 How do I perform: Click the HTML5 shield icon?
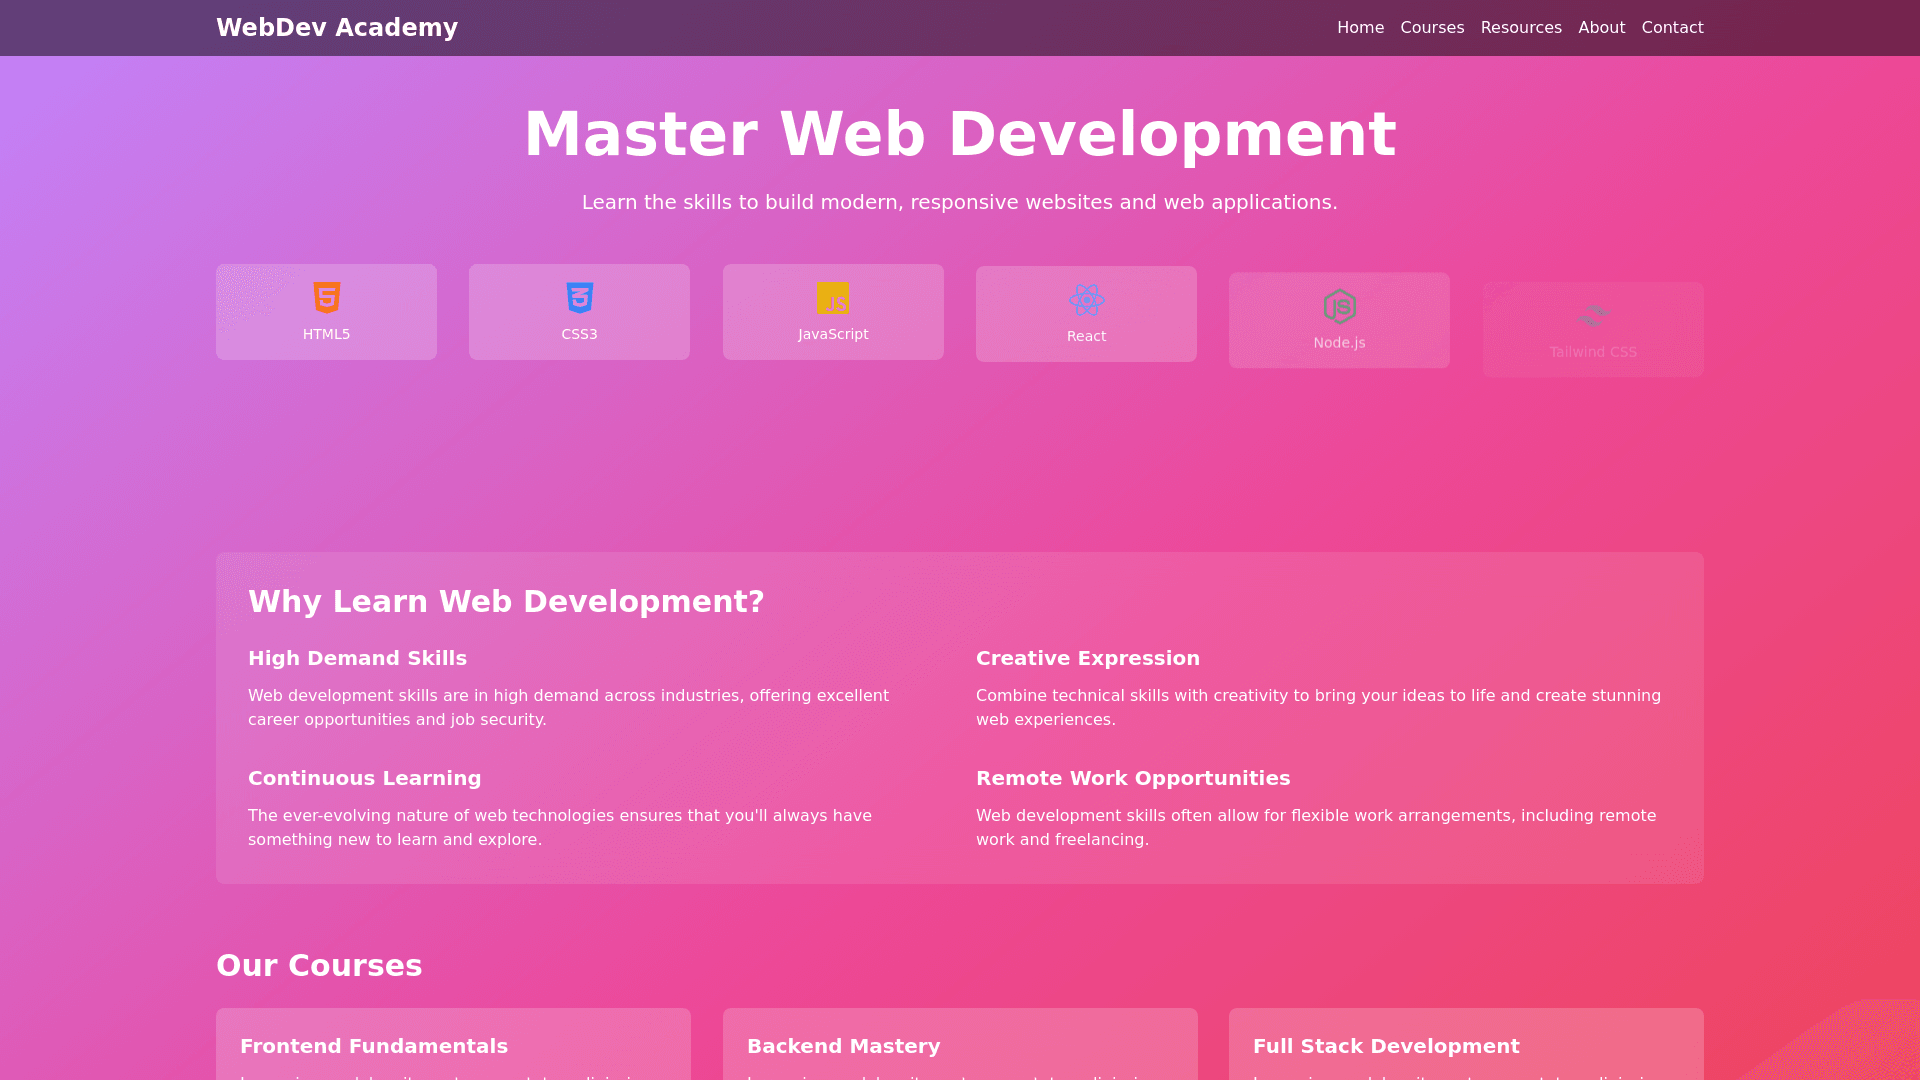[x=326, y=298]
